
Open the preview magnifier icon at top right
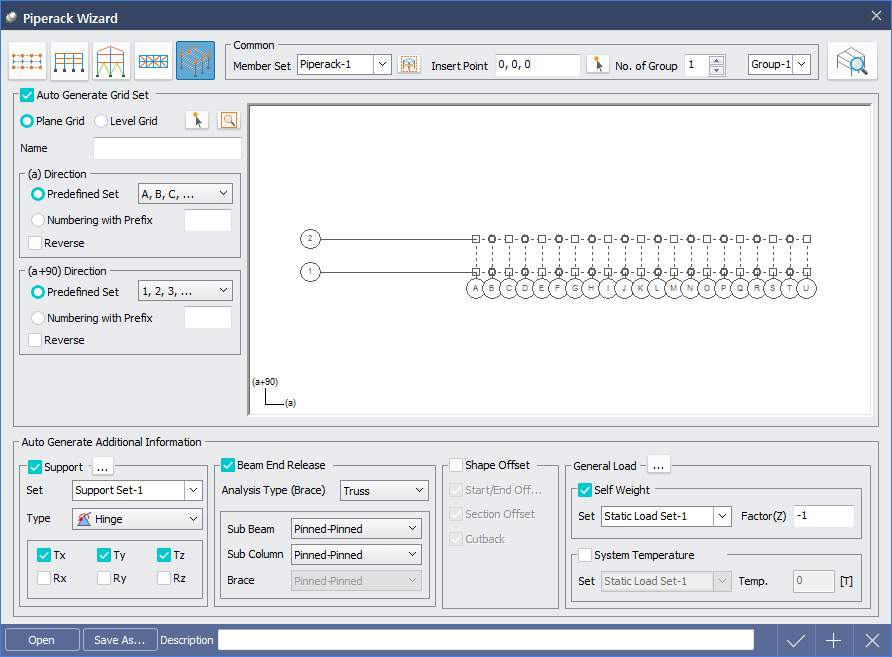(x=851, y=62)
